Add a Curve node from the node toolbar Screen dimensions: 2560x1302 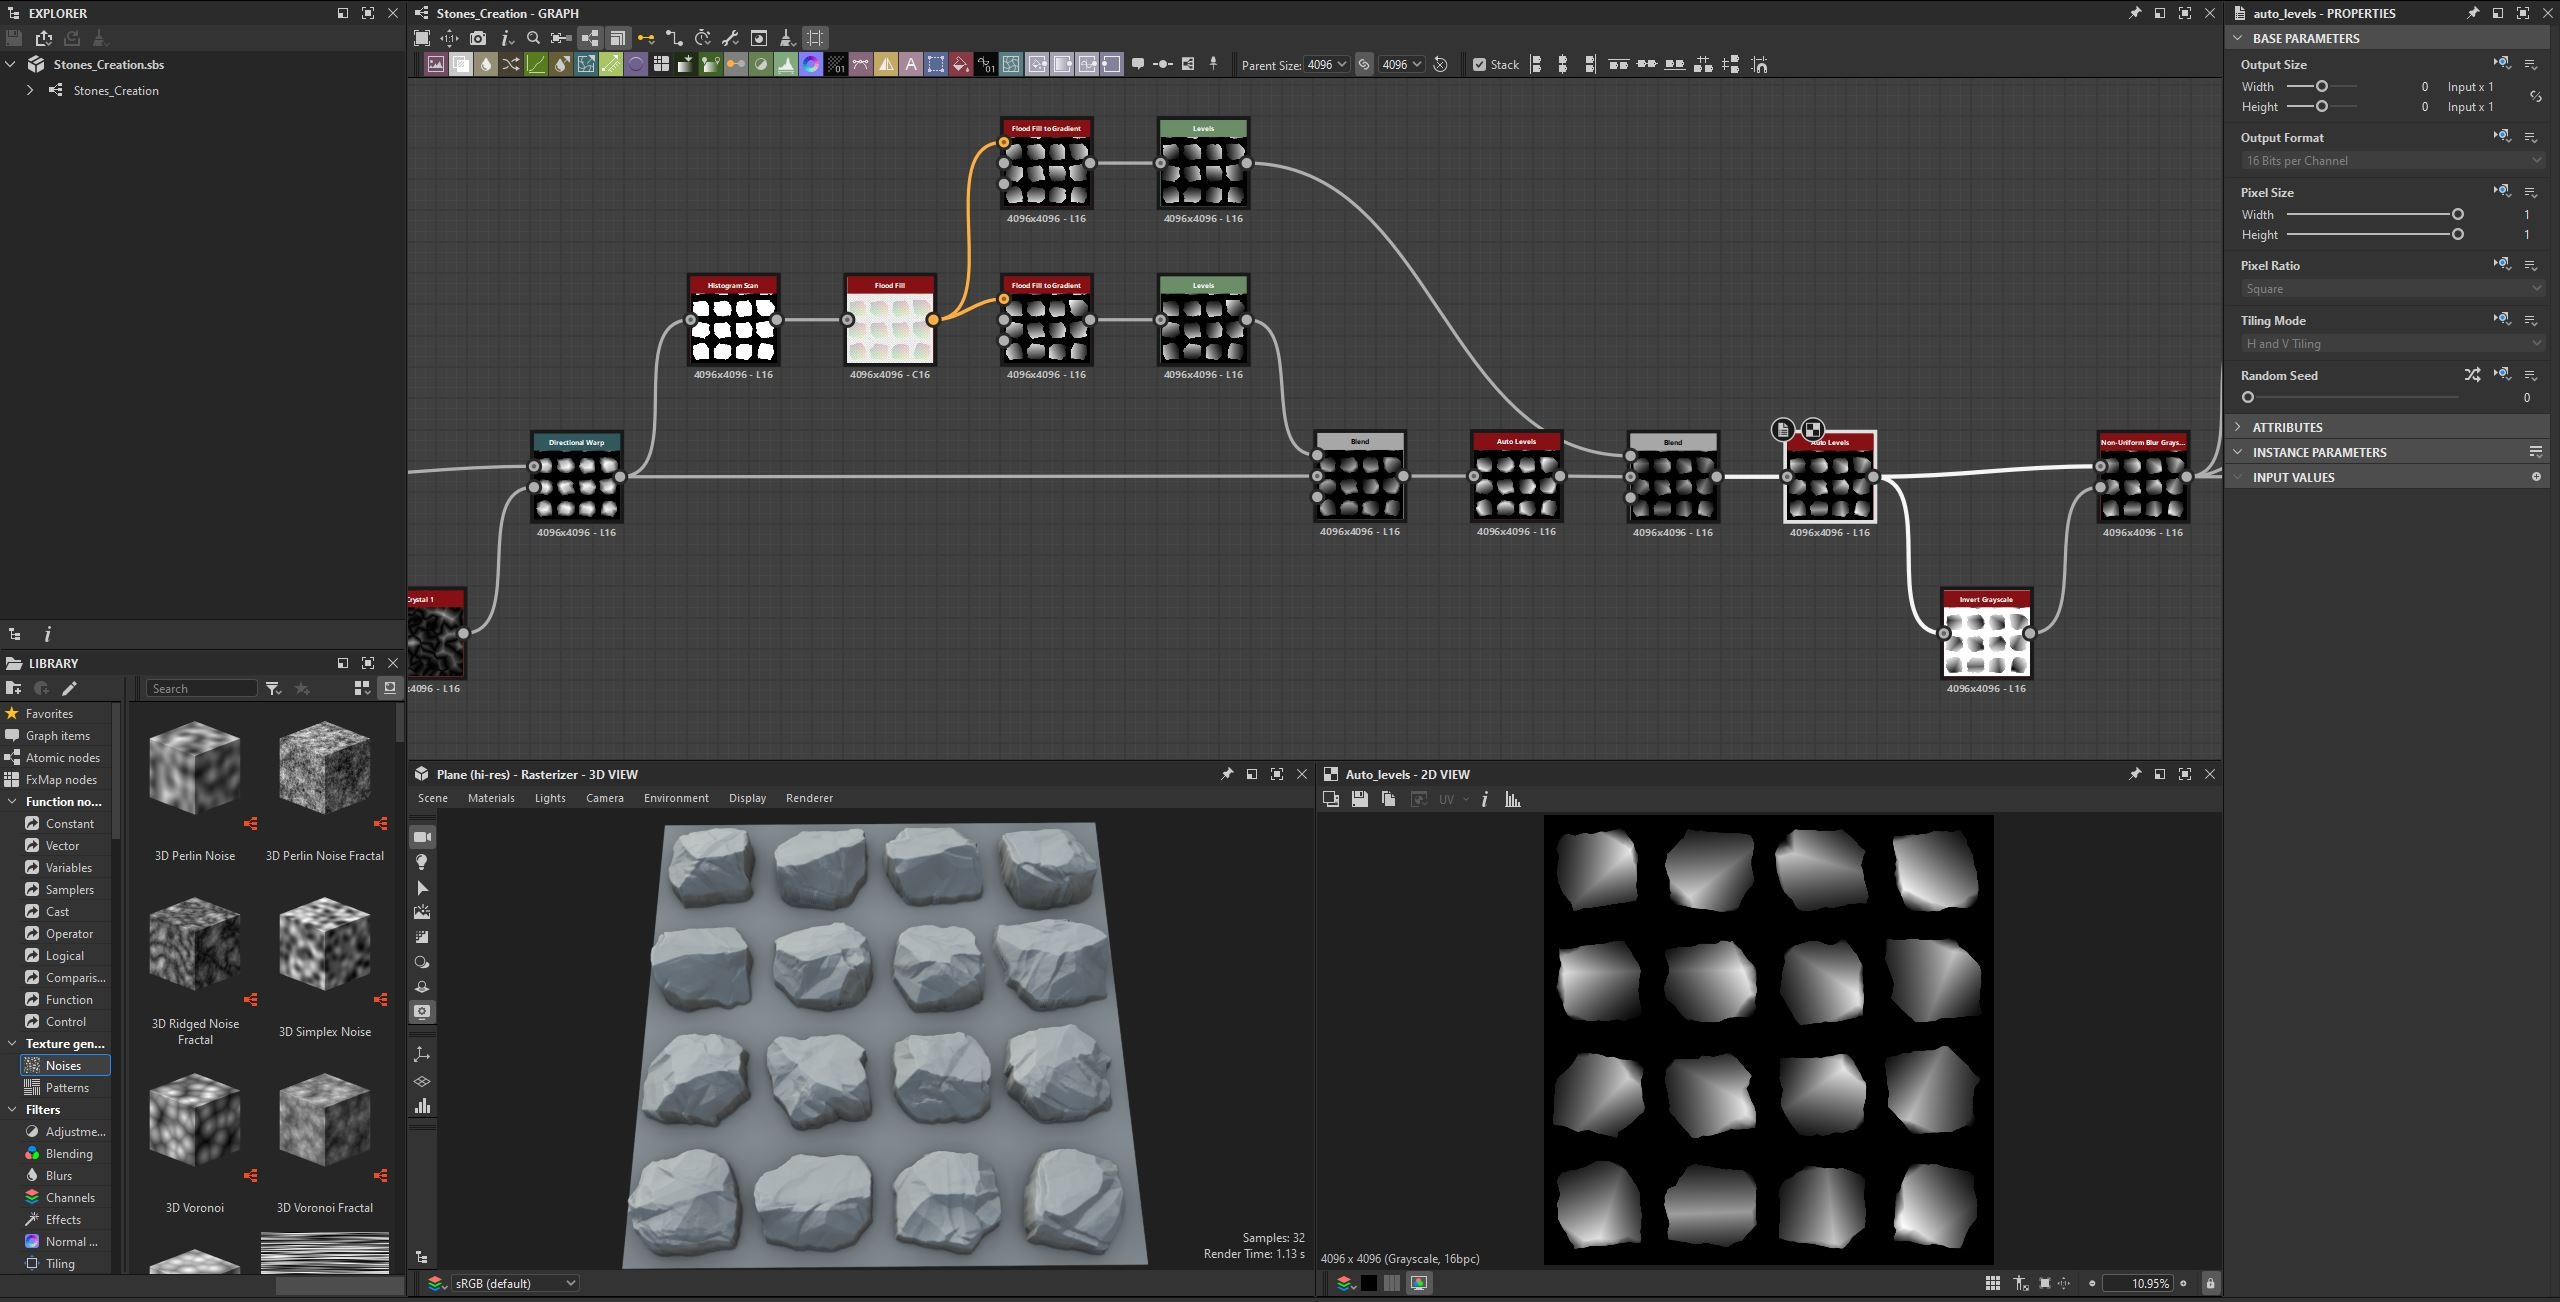tap(536, 65)
